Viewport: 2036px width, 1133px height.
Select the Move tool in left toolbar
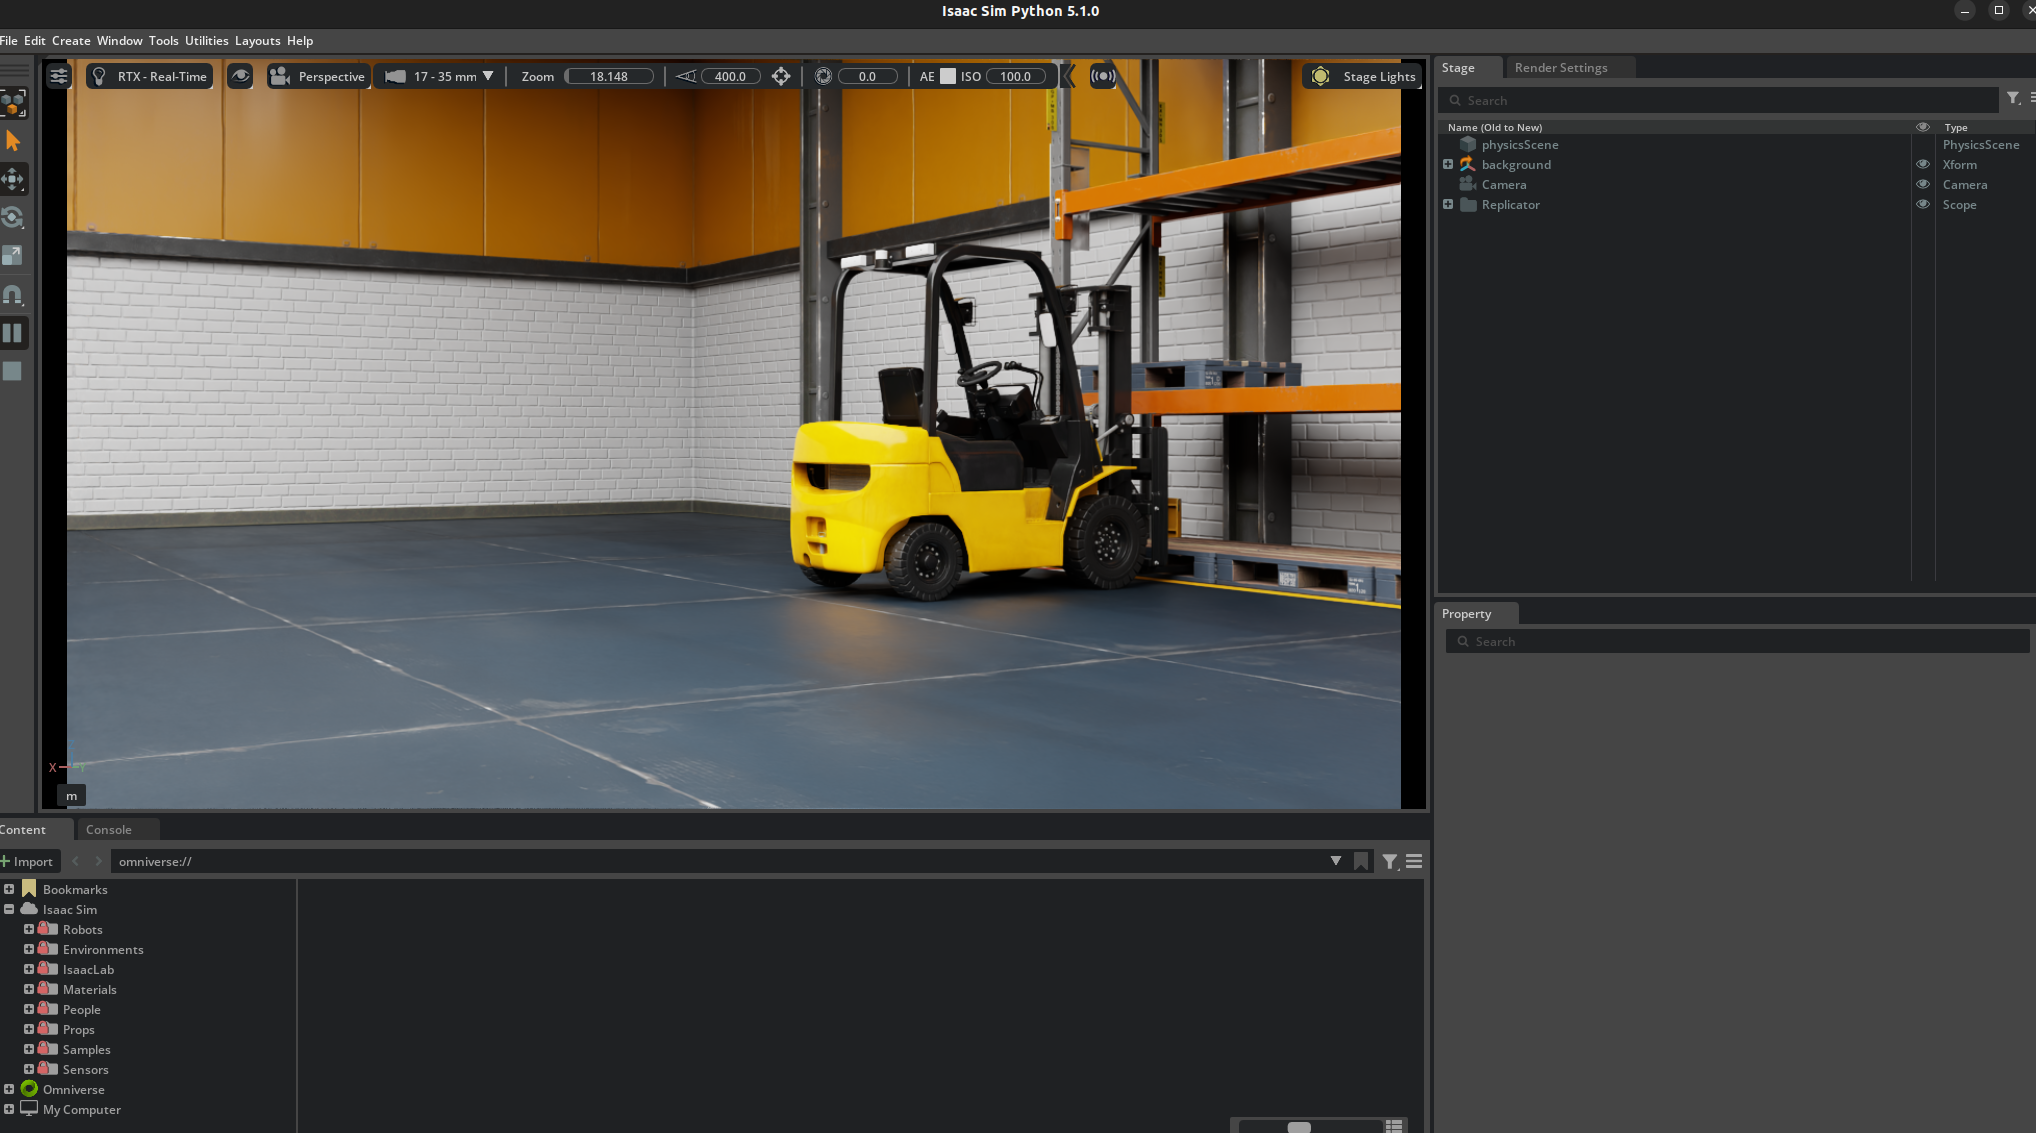click(x=13, y=179)
